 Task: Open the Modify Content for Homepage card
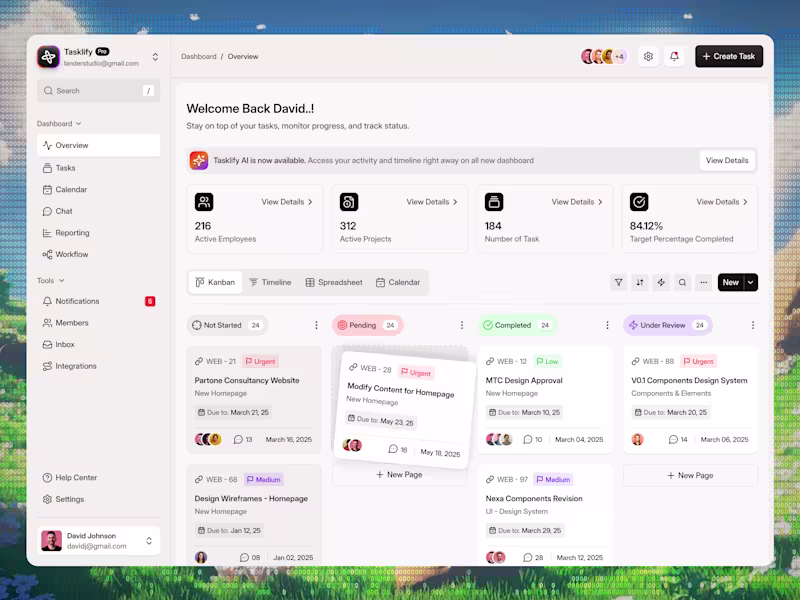click(404, 410)
